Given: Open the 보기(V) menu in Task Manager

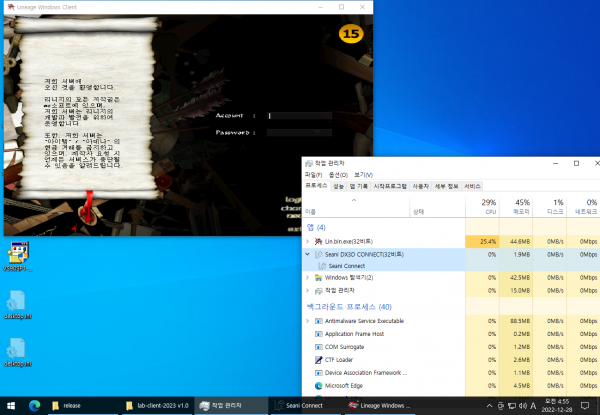Looking at the screenshot, I should 363,175.
